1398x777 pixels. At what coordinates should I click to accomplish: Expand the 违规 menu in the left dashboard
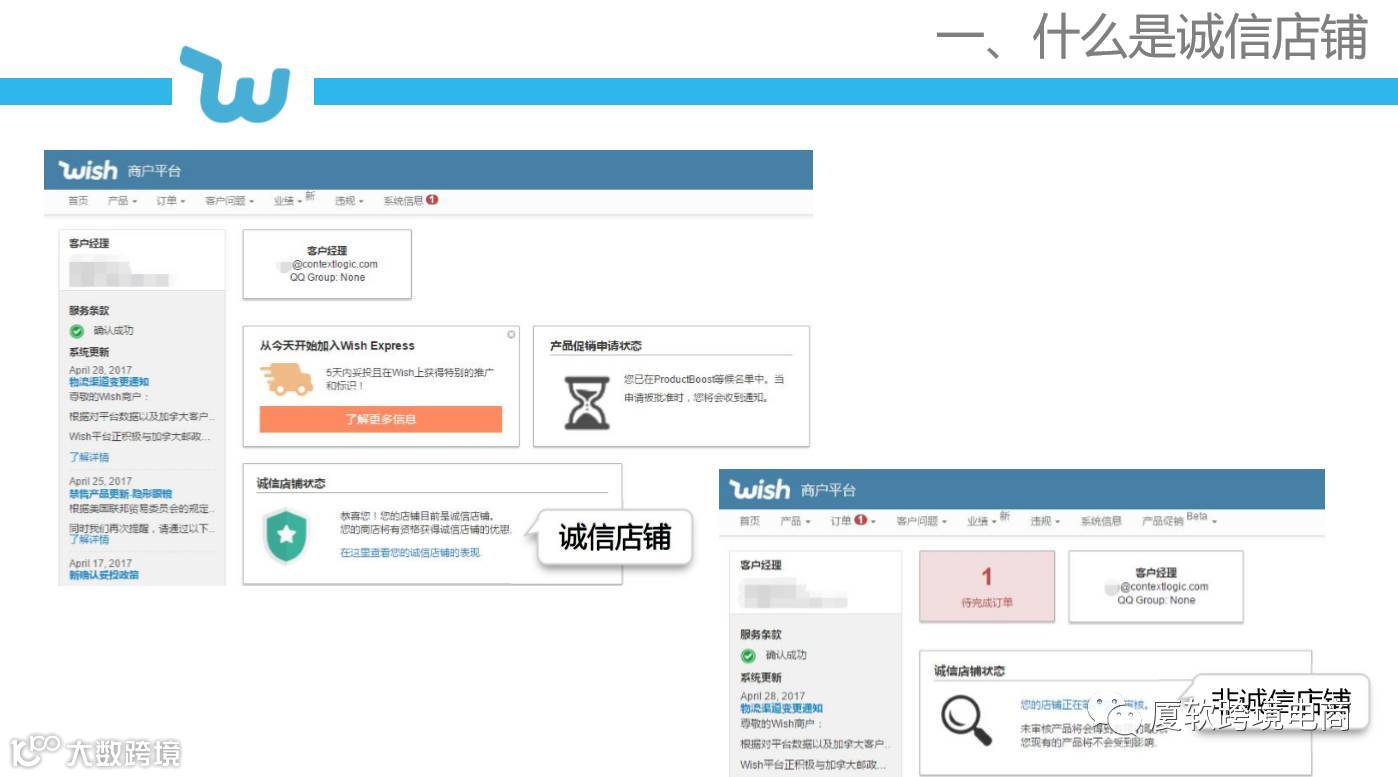click(x=349, y=201)
